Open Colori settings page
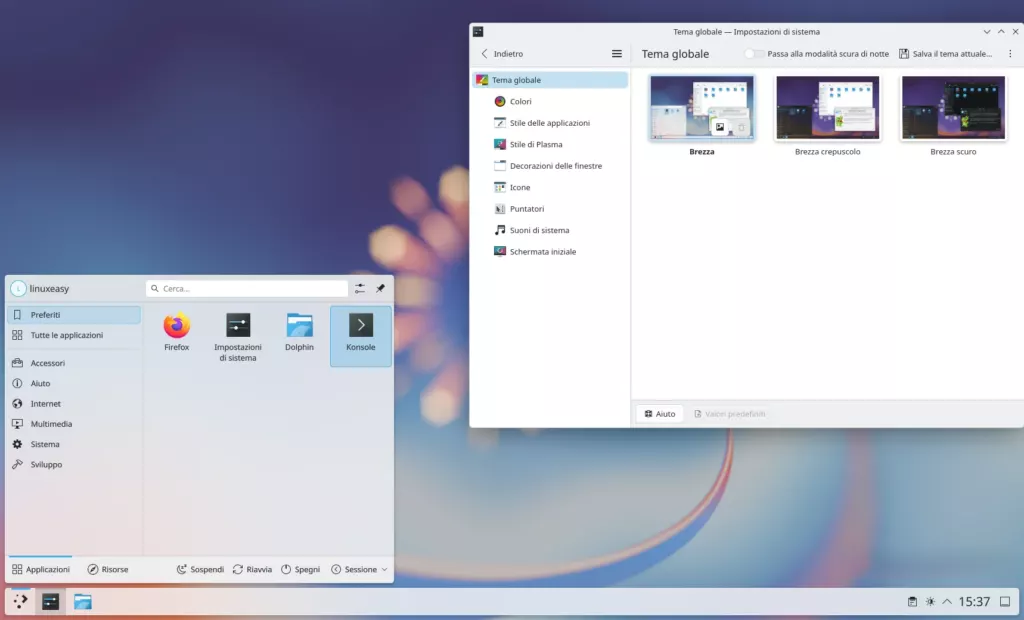Image resolution: width=1024 pixels, height=620 pixels. [550, 101]
